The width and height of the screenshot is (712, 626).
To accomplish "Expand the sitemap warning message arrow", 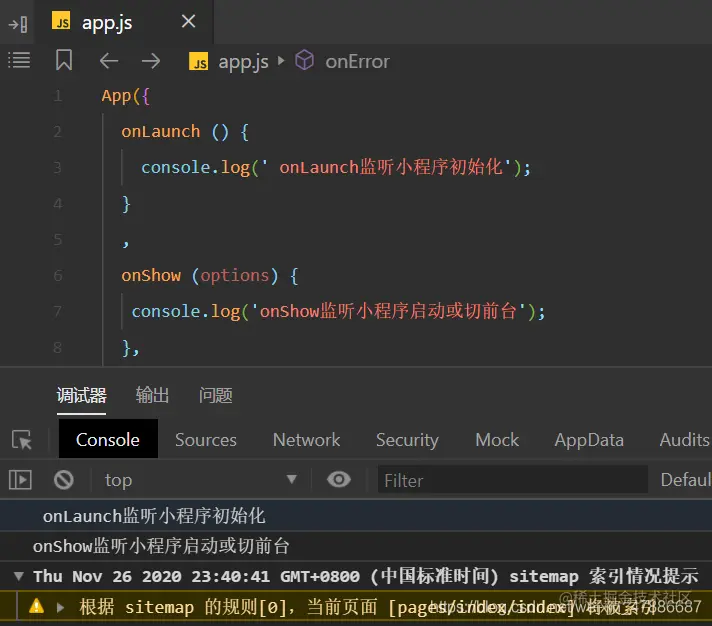I will click(x=60, y=607).
